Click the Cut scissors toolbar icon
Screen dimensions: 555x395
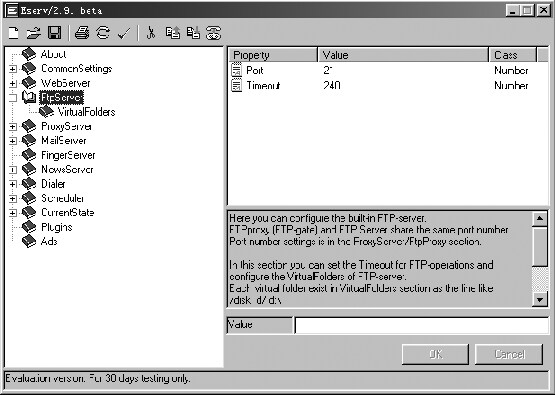tap(151, 33)
